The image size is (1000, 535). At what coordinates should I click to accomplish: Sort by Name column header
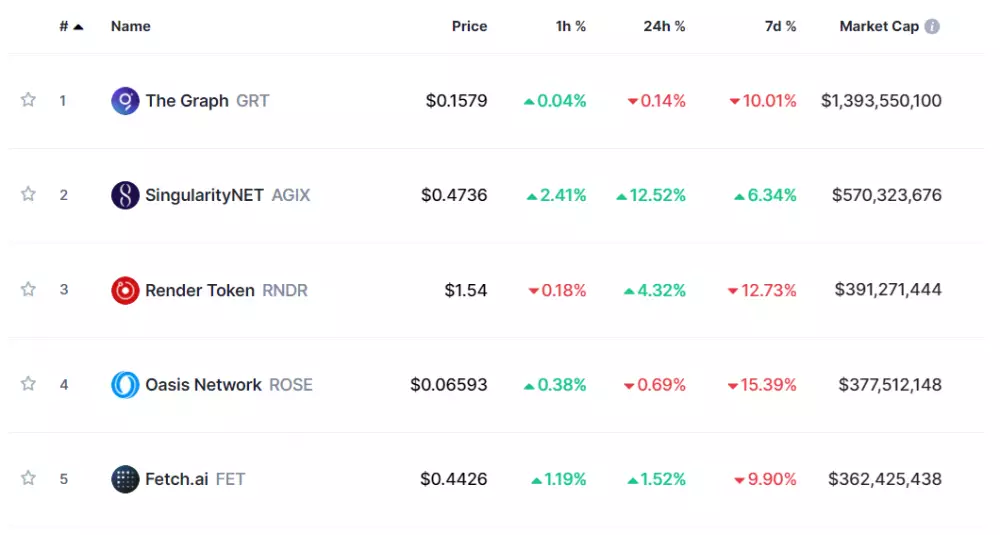tap(130, 27)
